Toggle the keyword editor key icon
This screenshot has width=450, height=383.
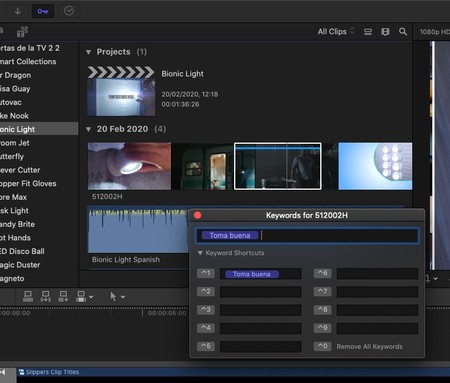(43, 11)
